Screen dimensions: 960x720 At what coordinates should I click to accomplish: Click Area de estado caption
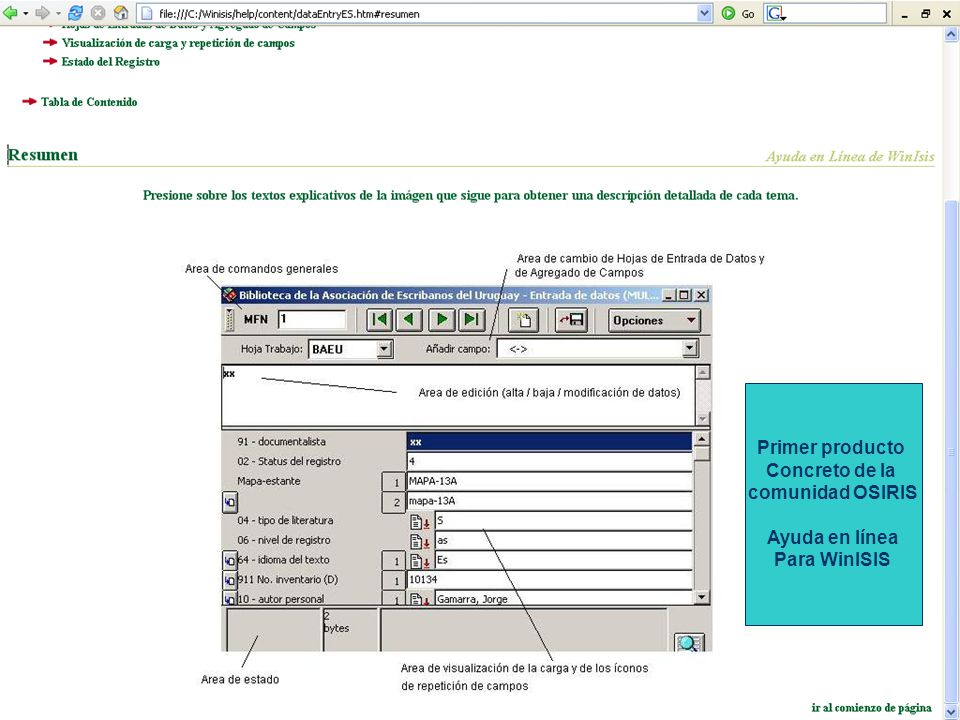click(240, 680)
